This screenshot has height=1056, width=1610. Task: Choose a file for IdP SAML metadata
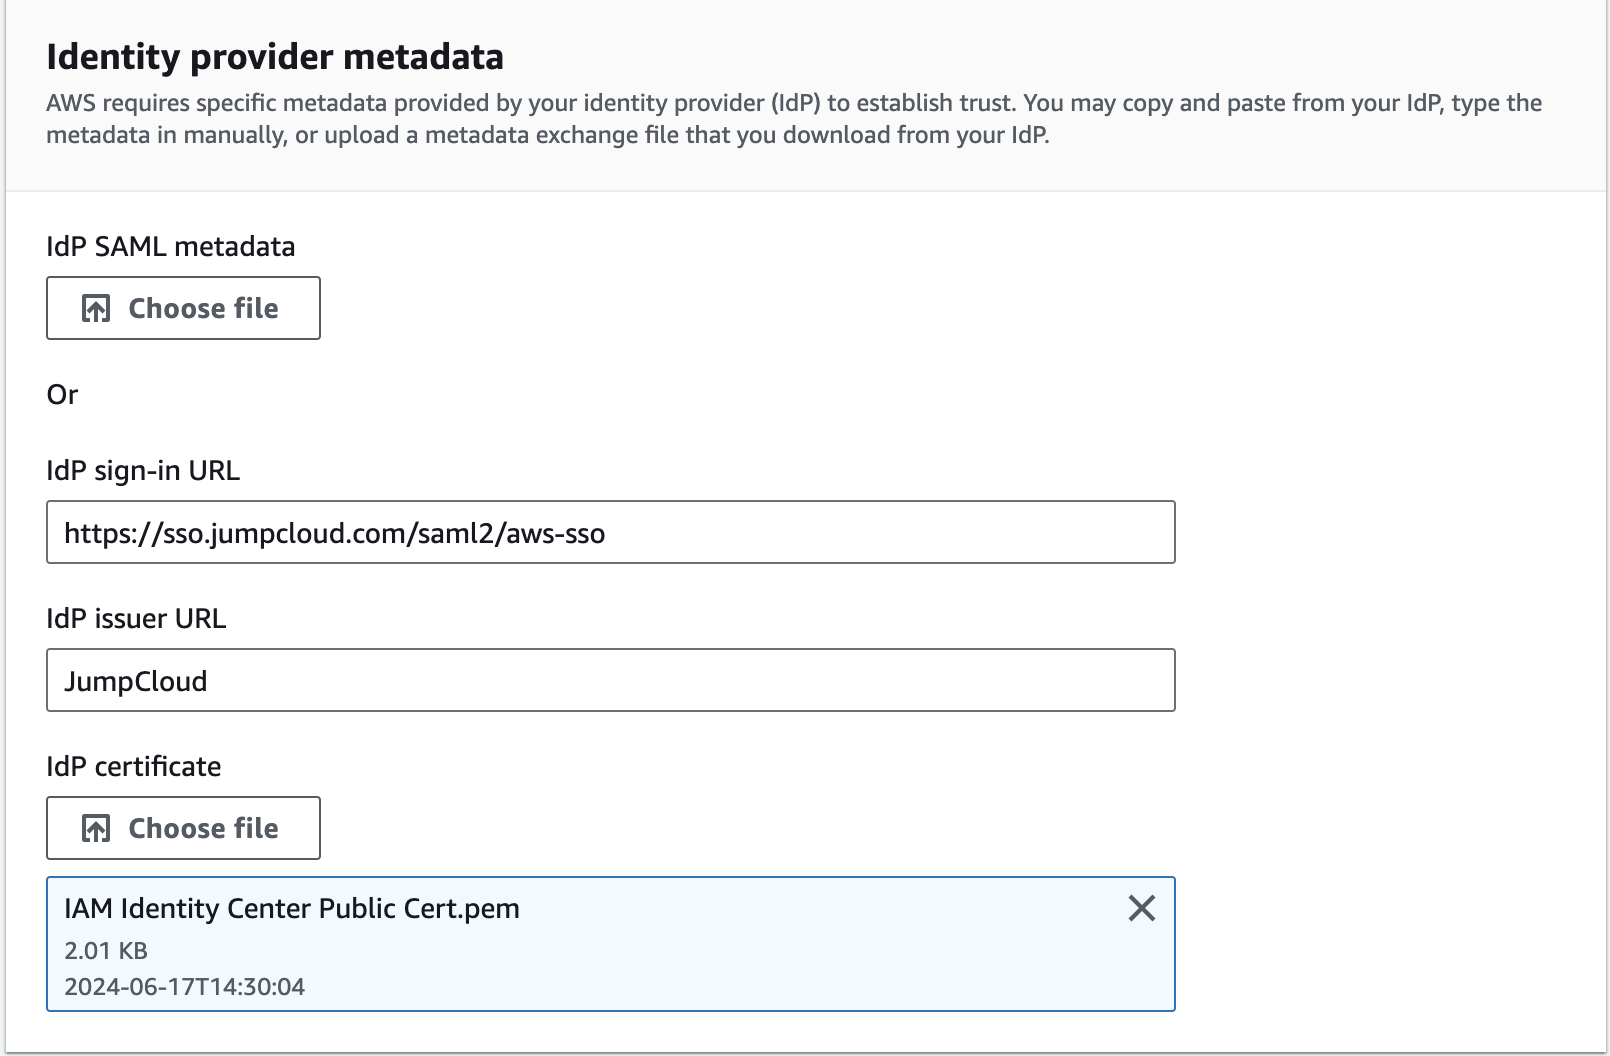coord(183,308)
